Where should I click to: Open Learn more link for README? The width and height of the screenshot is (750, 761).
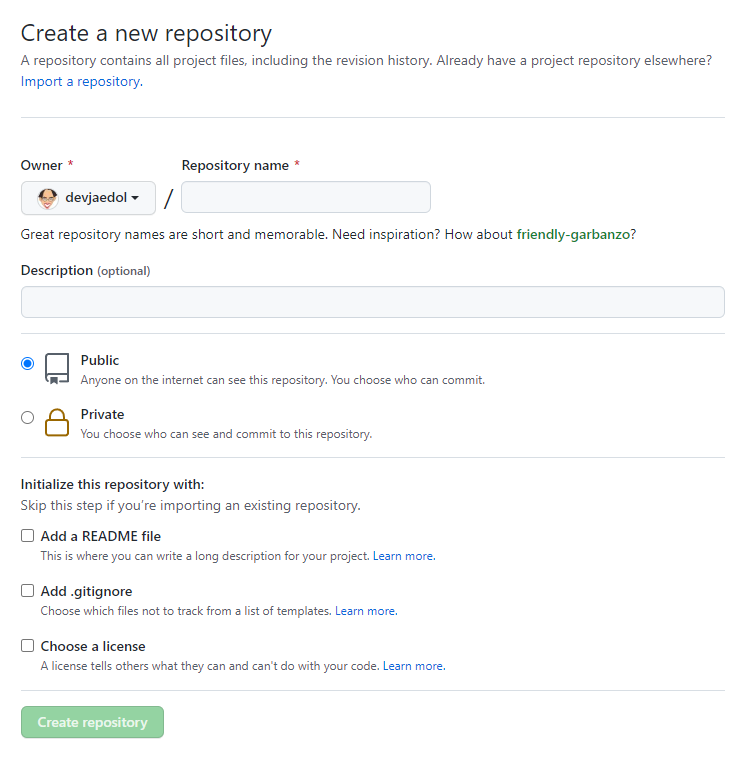pyautogui.click(x=404, y=556)
